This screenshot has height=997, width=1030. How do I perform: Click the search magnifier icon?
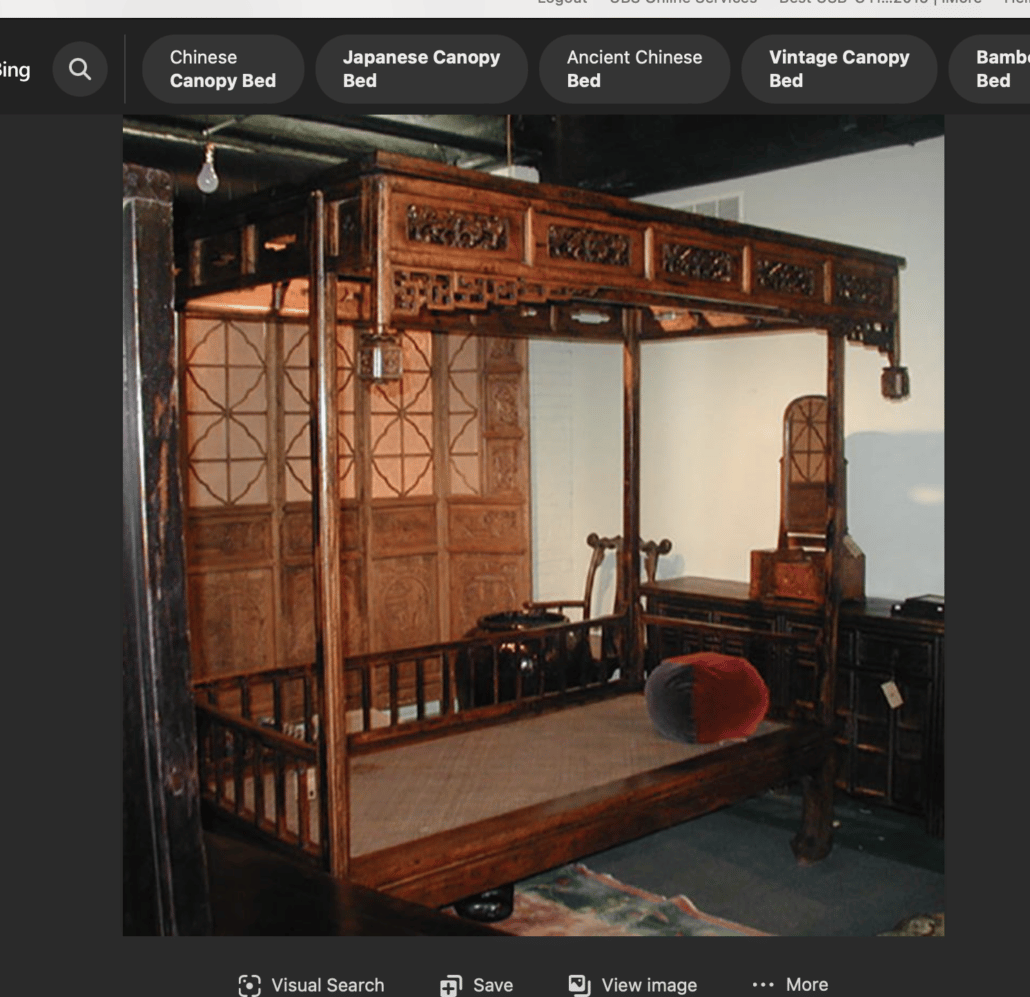[x=80, y=70]
